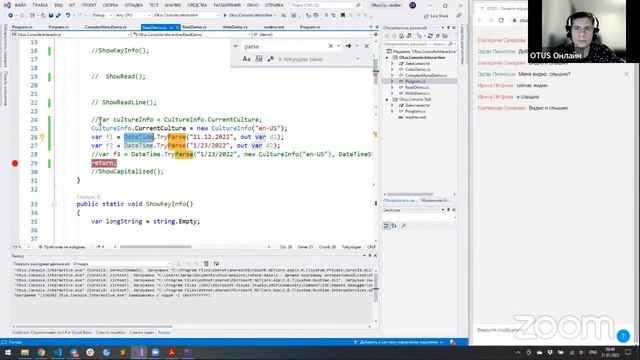Open the 'Show output from' dropdown
The width and height of the screenshot is (640, 360).
click(121, 264)
